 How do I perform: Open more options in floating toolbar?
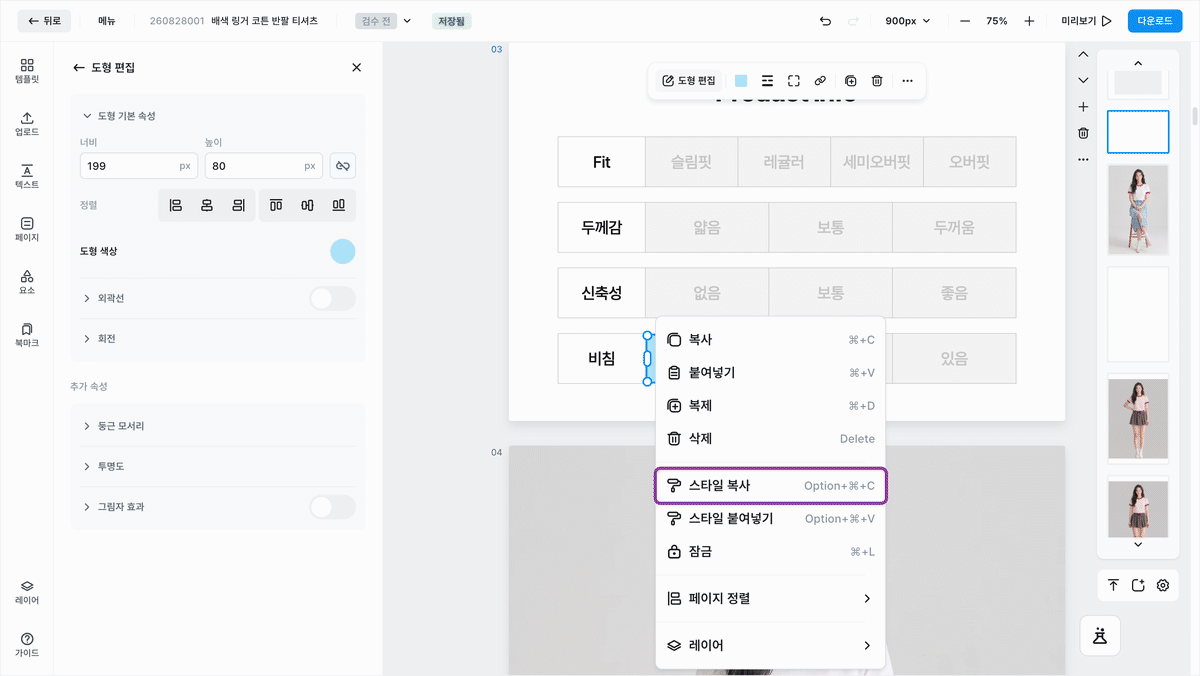907,81
